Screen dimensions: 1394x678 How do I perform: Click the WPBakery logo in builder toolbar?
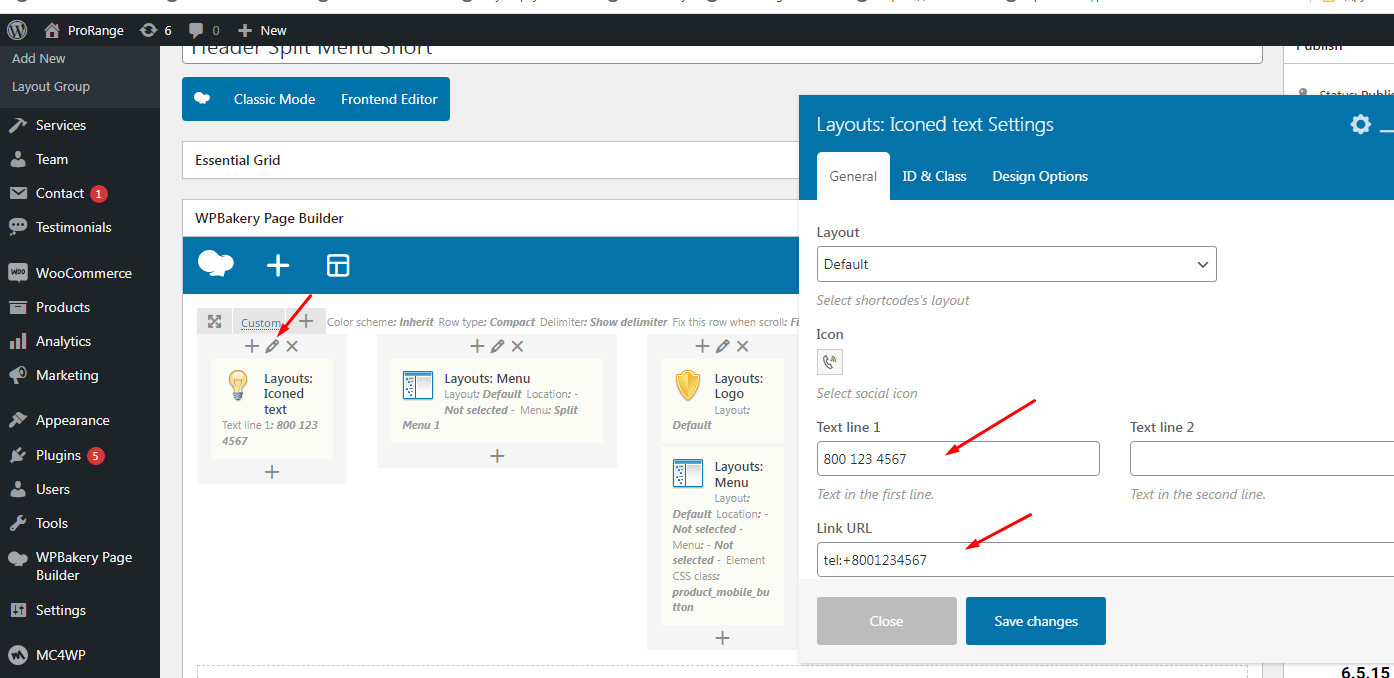click(x=216, y=264)
